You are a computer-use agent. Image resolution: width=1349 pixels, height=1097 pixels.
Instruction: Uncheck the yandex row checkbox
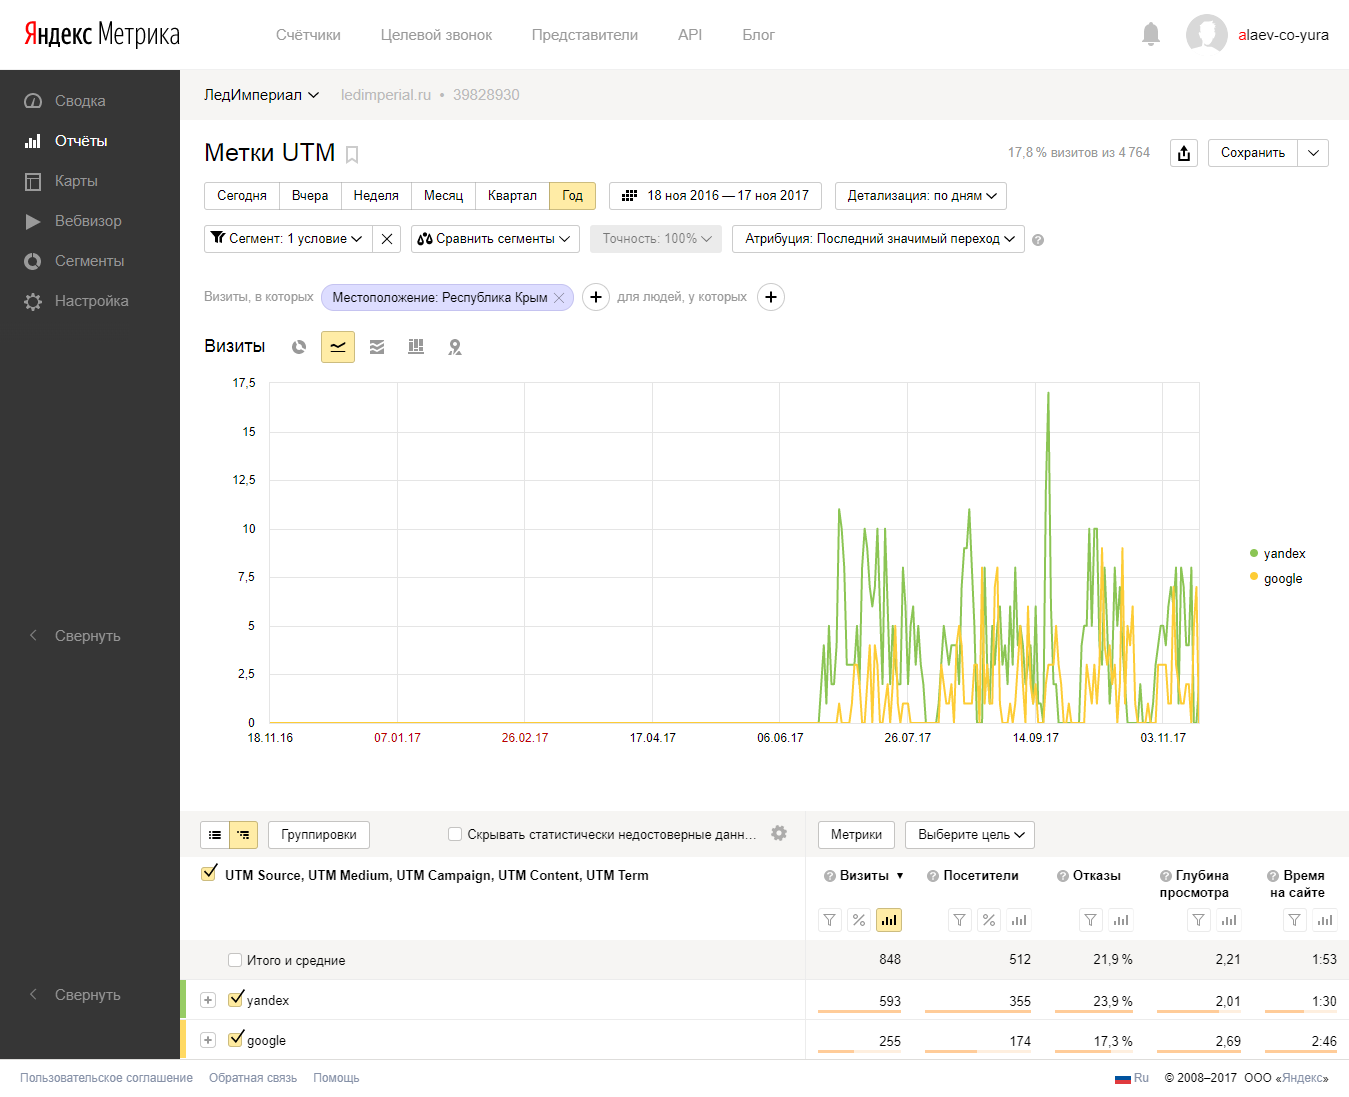point(236,998)
